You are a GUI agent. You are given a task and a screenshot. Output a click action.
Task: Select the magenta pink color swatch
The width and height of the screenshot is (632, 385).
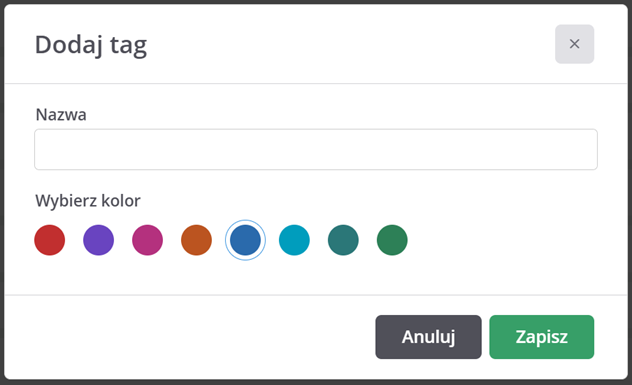(148, 240)
